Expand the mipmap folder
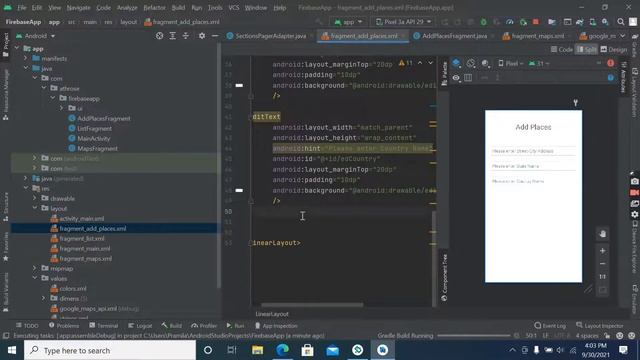The height and width of the screenshot is (360, 640). [35, 269]
